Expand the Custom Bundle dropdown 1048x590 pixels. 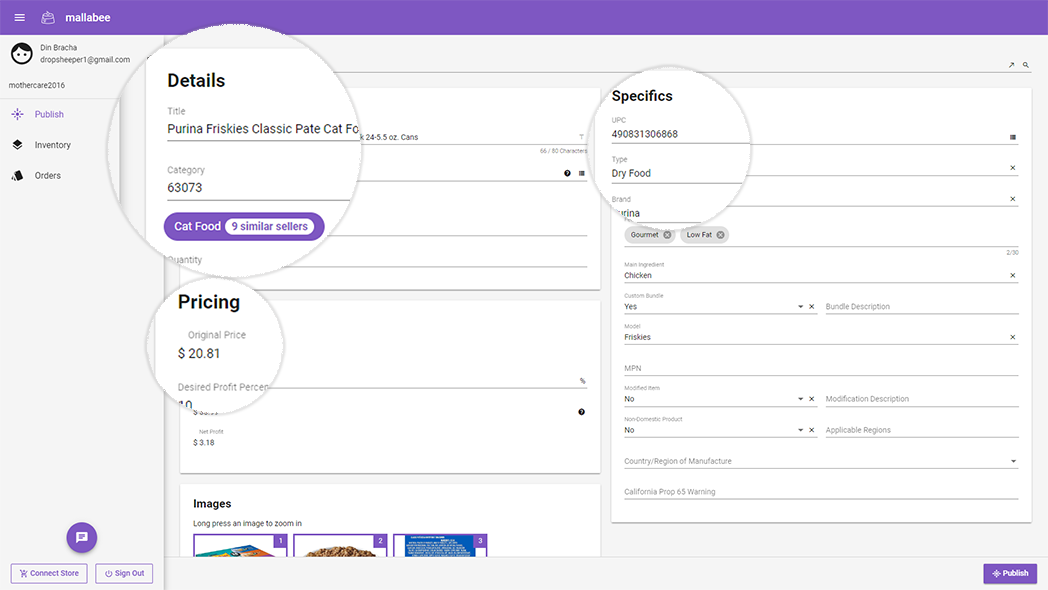800,307
